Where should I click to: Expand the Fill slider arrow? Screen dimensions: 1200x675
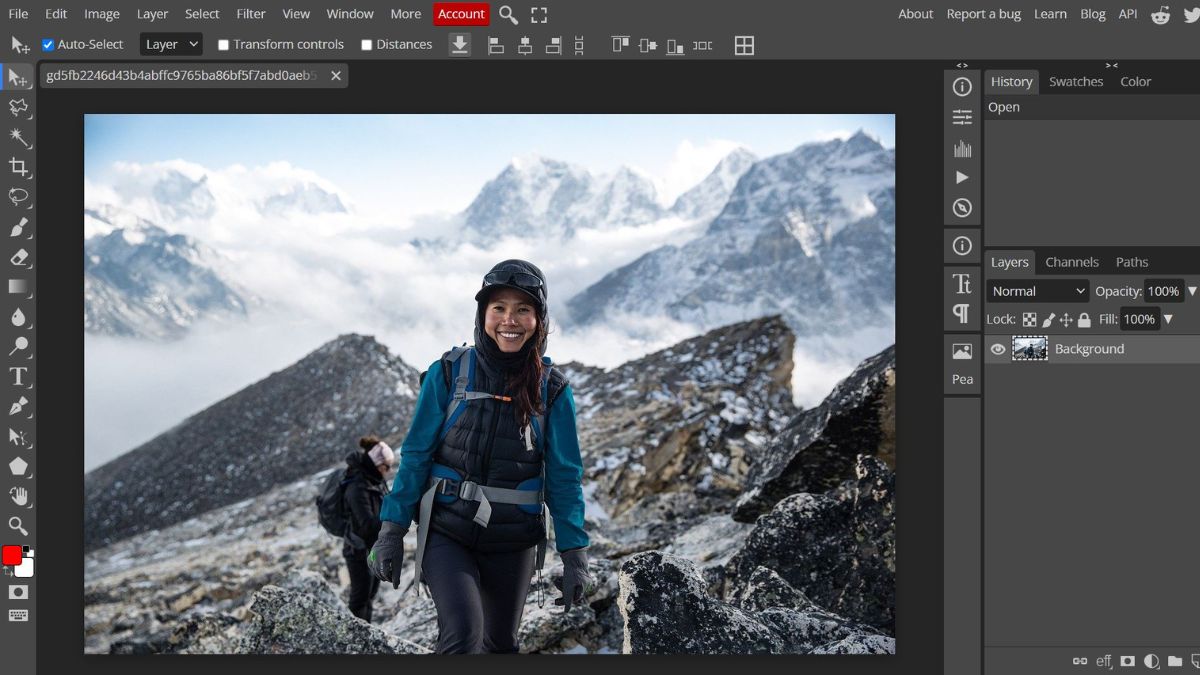coord(1168,319)
